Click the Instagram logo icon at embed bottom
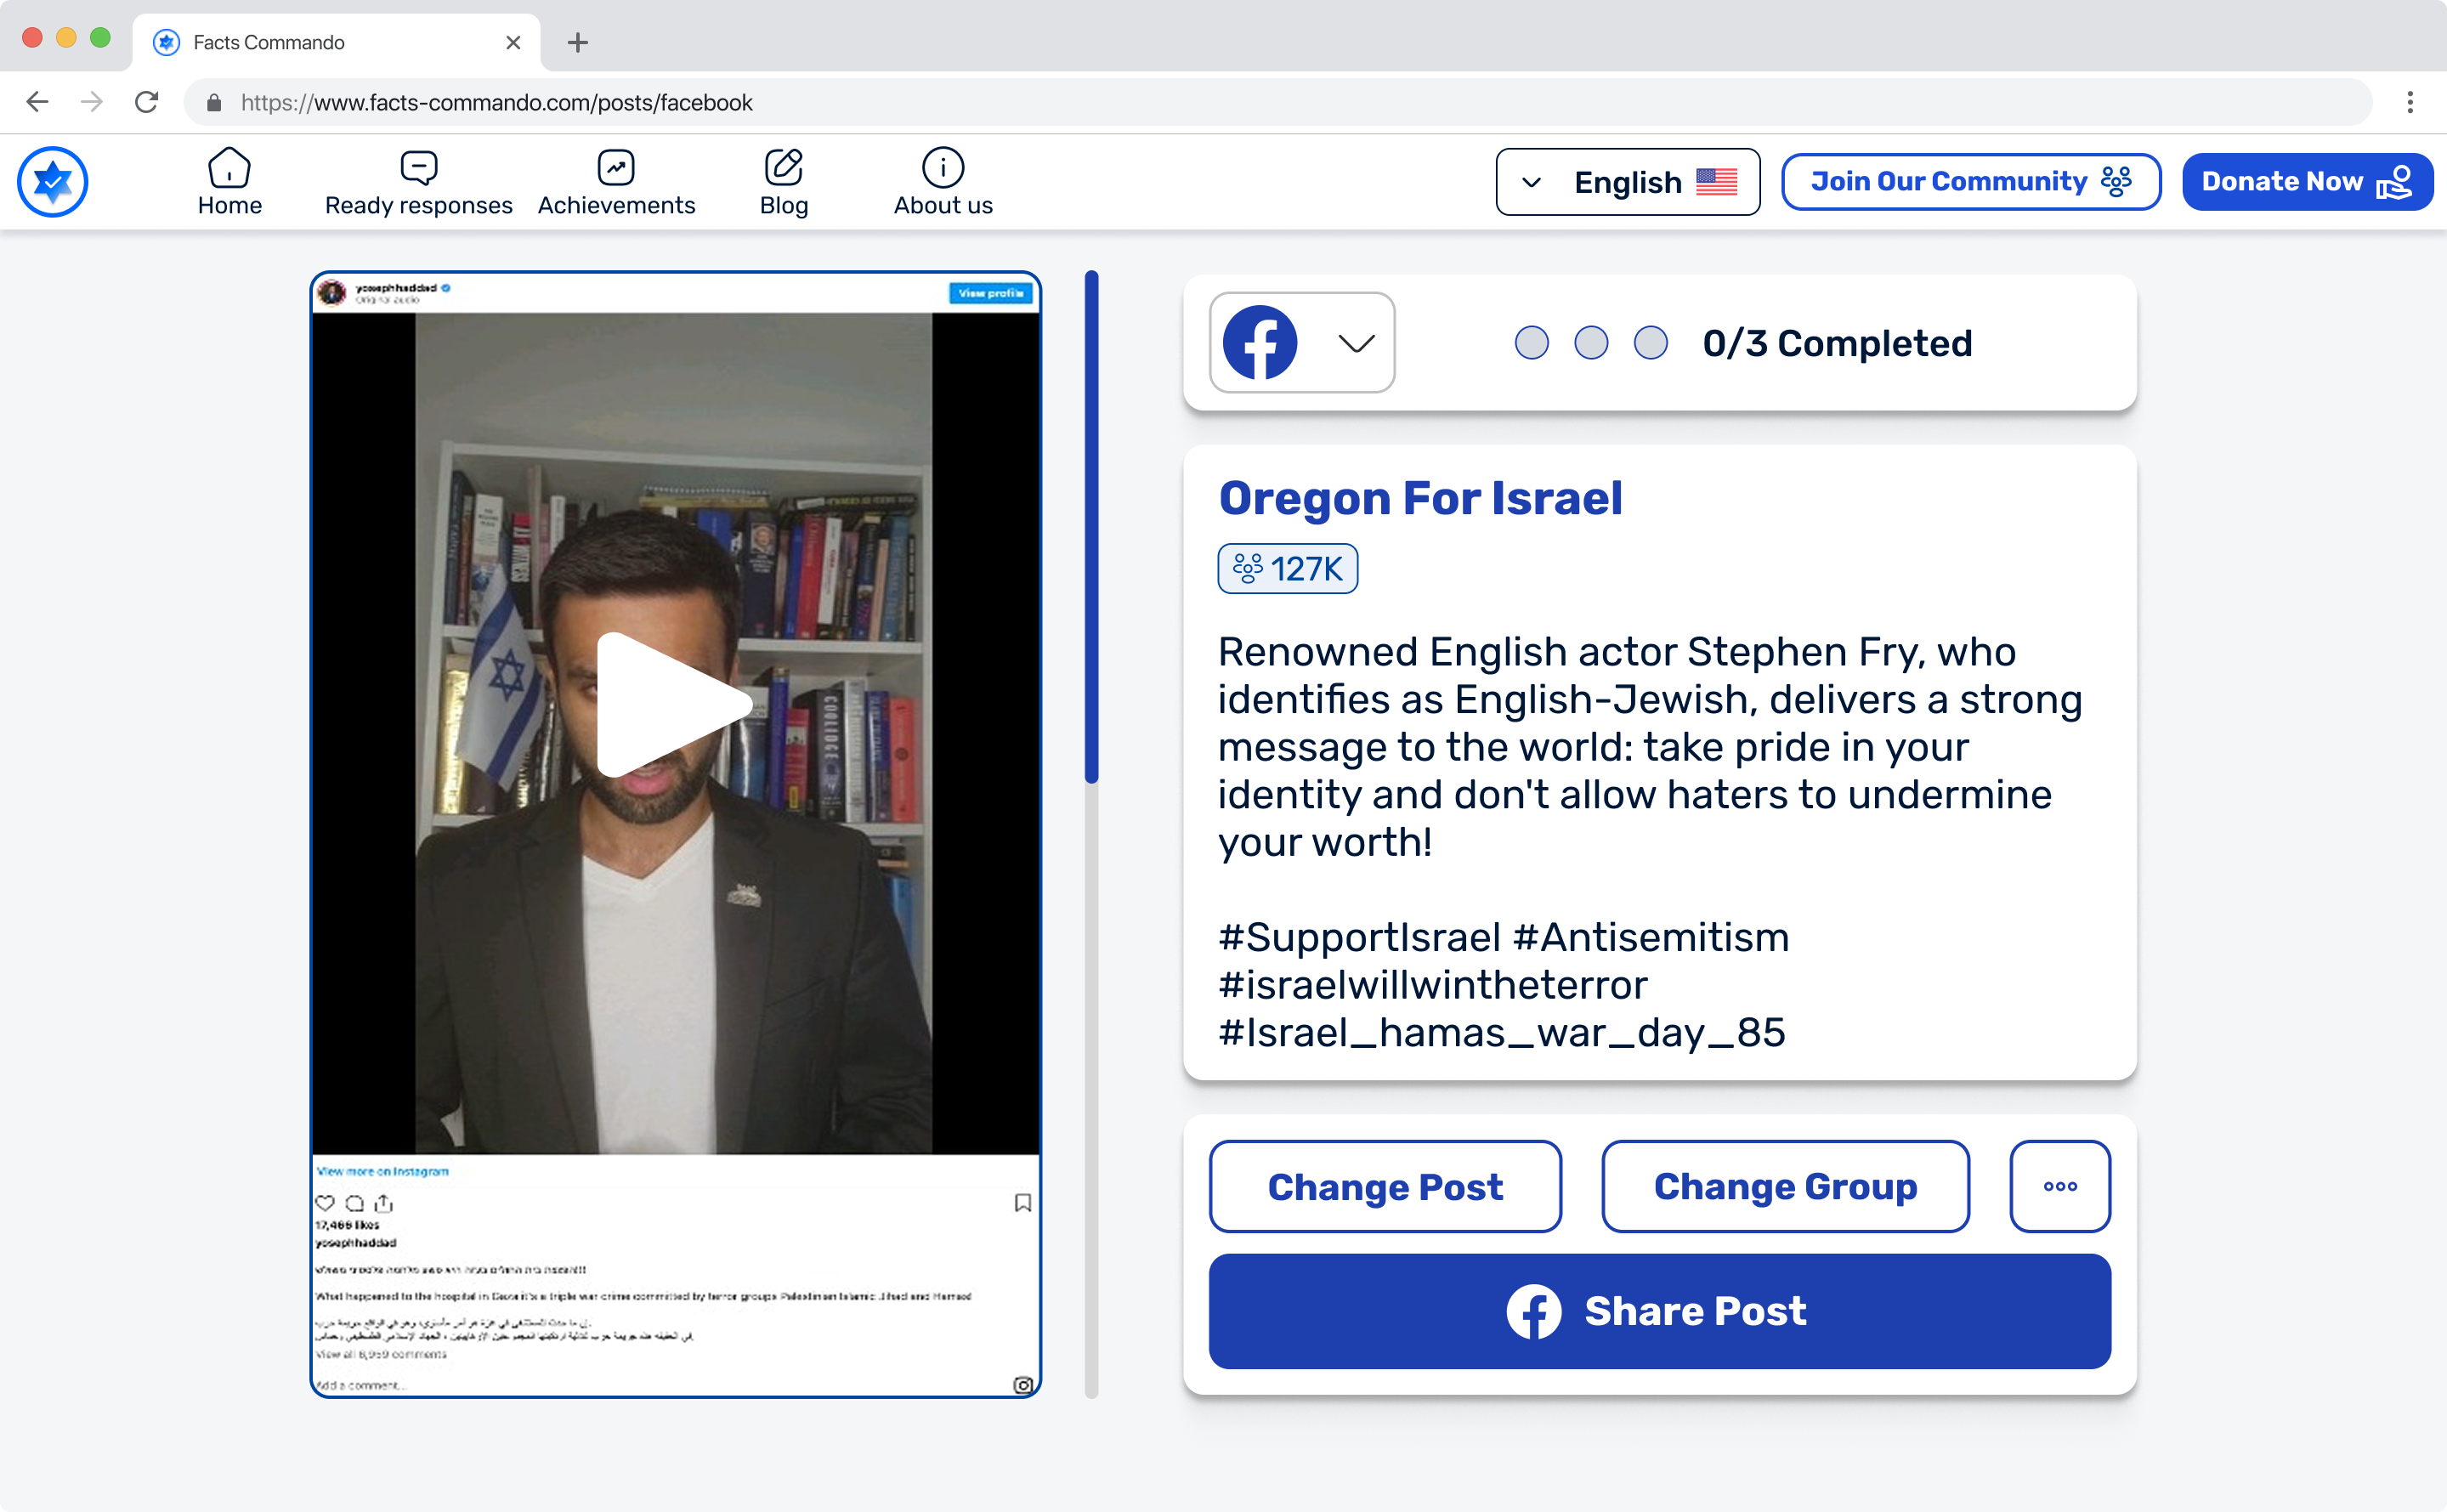 click(x=1022, y=1385)
